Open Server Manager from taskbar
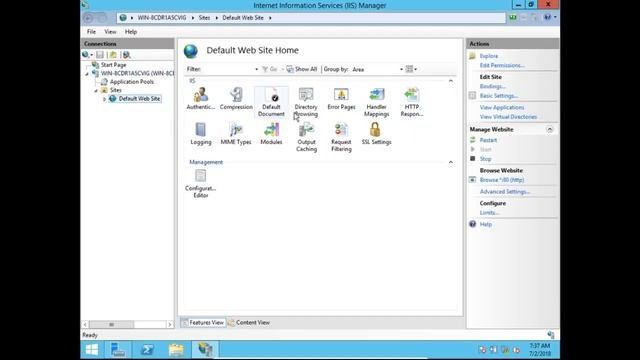Screen dimensions: 640x360 click(118, 350)
